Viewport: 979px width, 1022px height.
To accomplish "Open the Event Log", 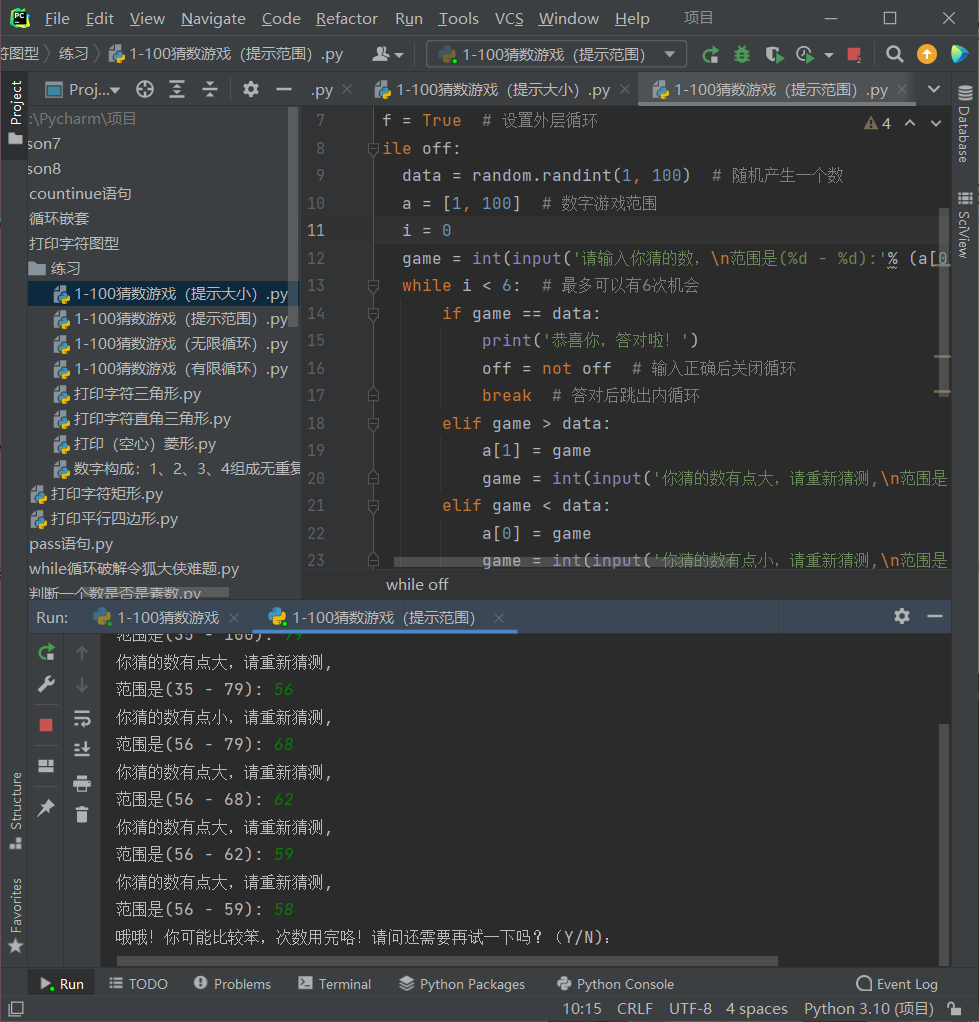I will pos(897,984).
